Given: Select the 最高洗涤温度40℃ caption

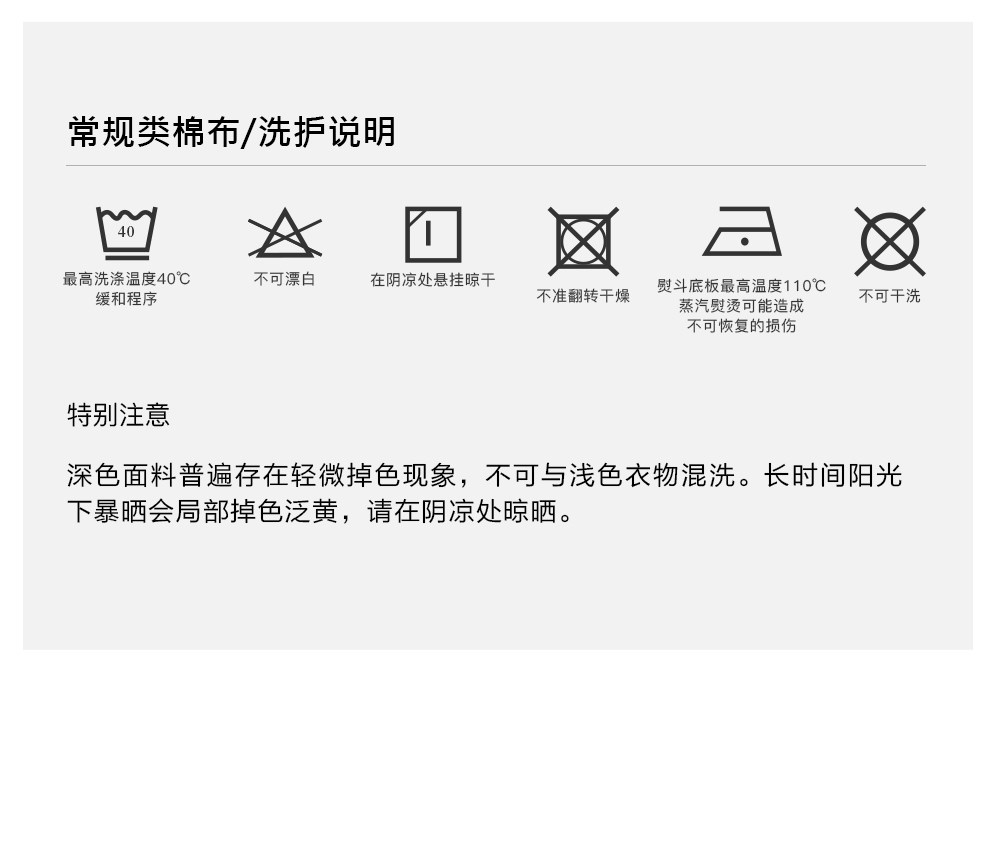Looking at the screenshot, I should coord(126,279).
